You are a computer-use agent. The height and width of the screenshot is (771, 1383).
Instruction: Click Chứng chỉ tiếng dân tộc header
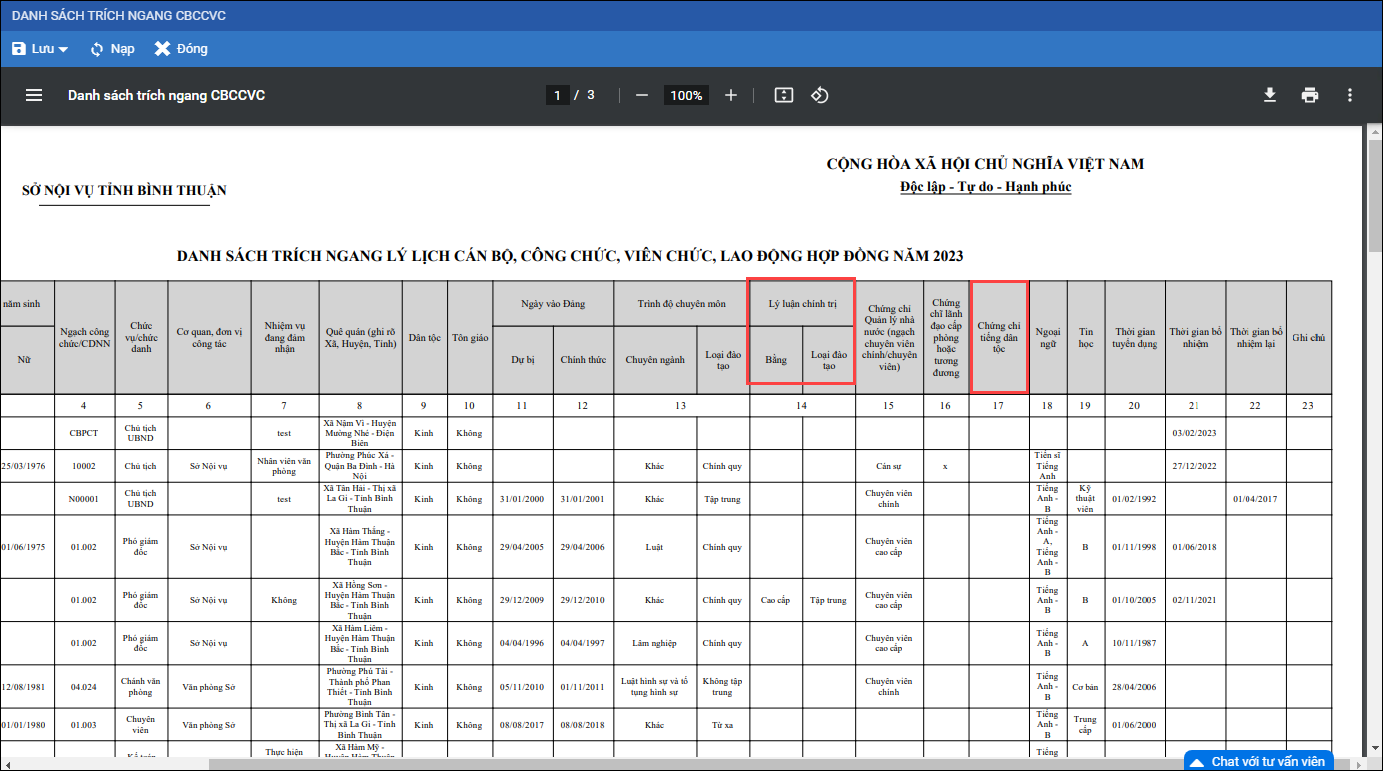click(999, 337)
